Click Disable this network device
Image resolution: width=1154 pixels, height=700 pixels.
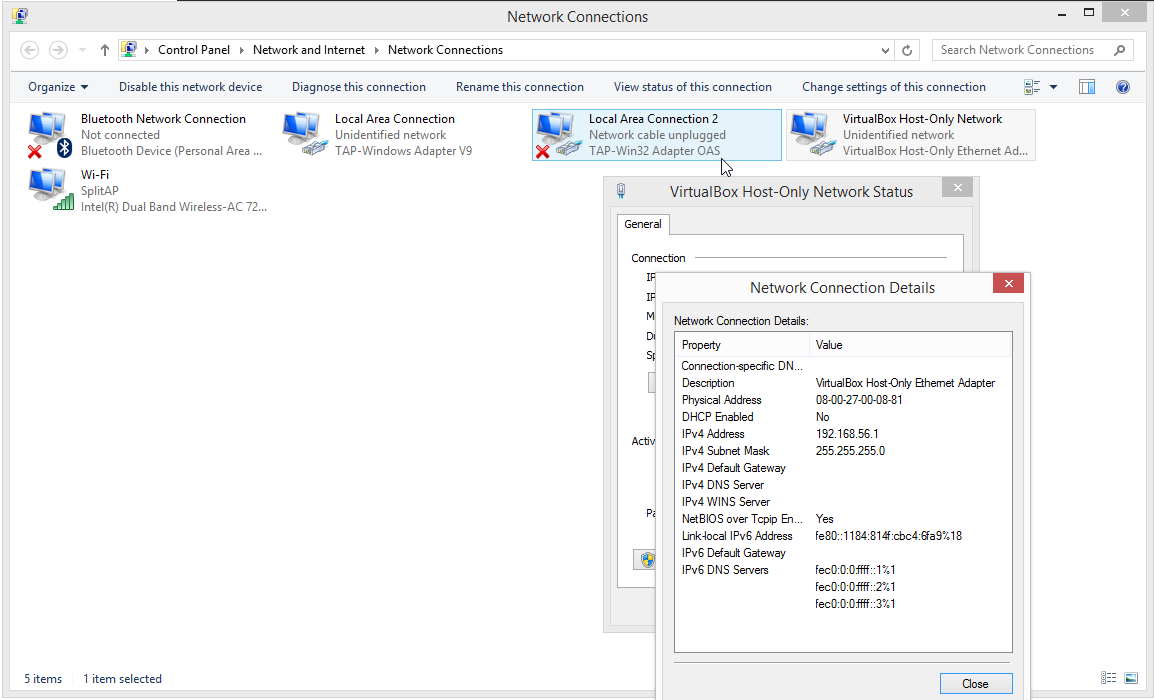click(191, 87)
